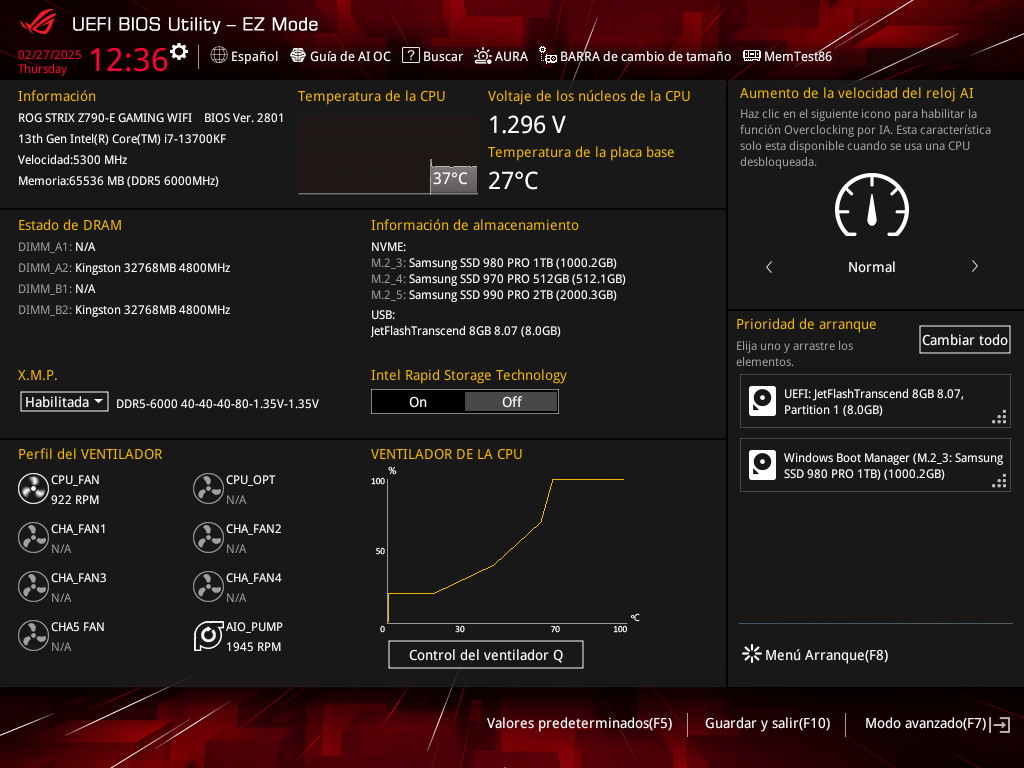
Task: Click the 02/27/2025 date display
Action: point(50,55)
